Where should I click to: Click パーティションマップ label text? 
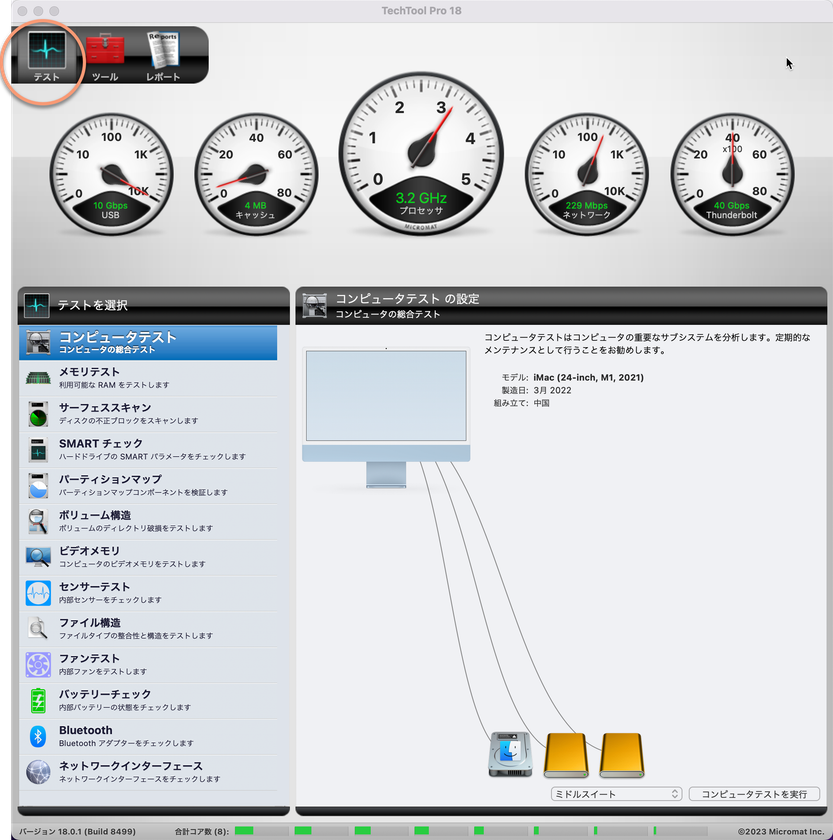[110, 479]
